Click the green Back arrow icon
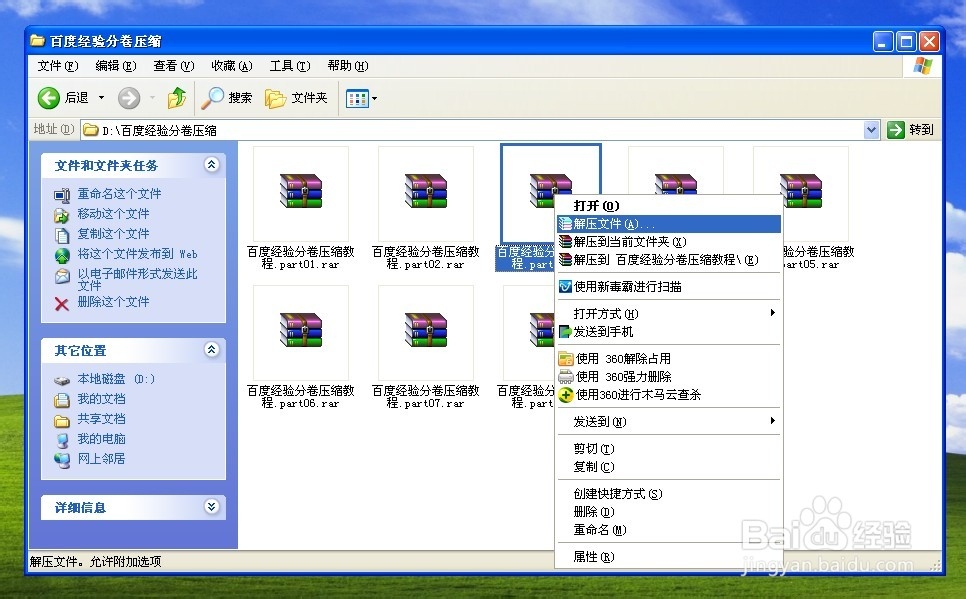This screenshot has height=599, width=966. click(49, 98)
